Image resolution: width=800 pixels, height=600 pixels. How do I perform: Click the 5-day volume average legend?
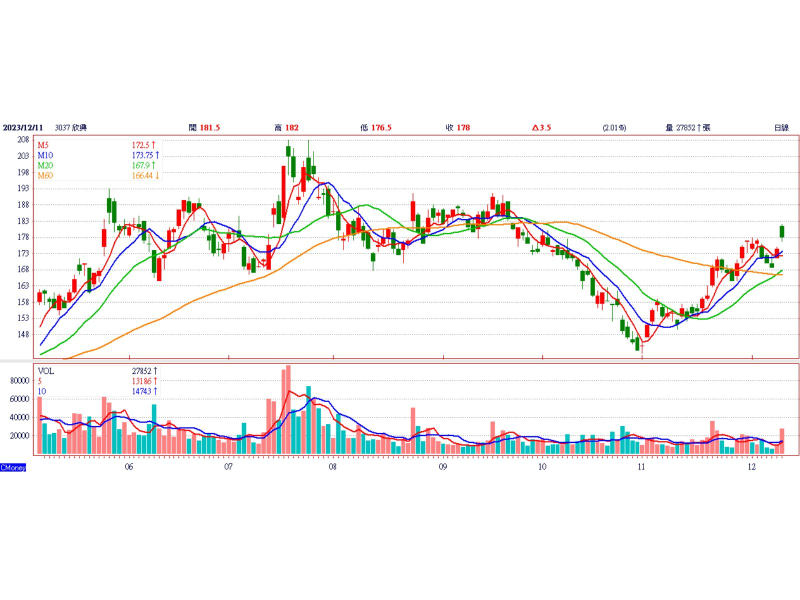tap(41, 381)
